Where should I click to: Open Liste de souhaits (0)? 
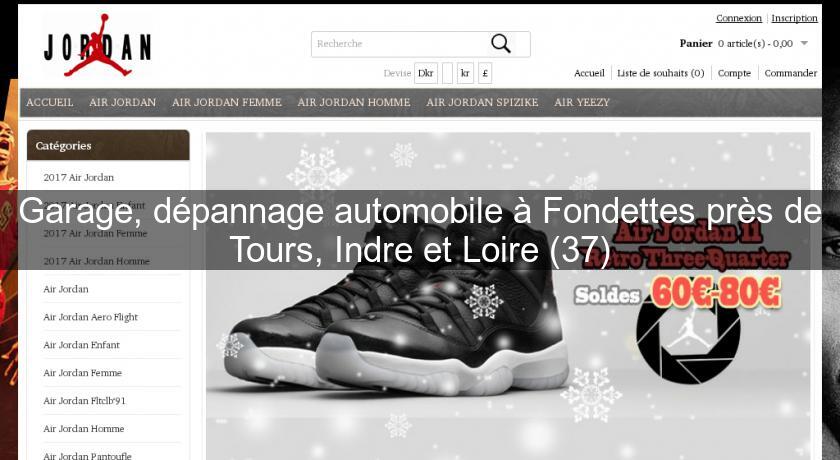point(661,73)
